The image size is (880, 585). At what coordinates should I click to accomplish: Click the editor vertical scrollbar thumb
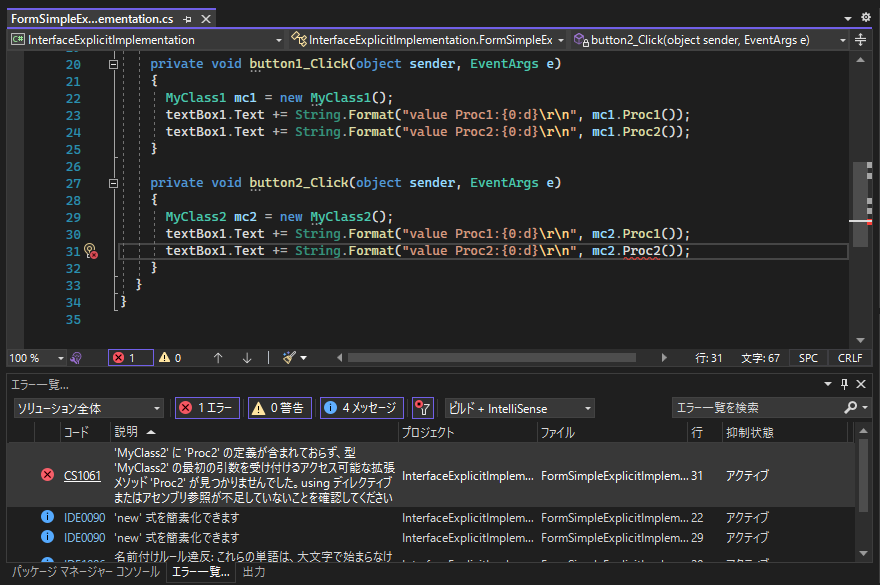point(860,204)
